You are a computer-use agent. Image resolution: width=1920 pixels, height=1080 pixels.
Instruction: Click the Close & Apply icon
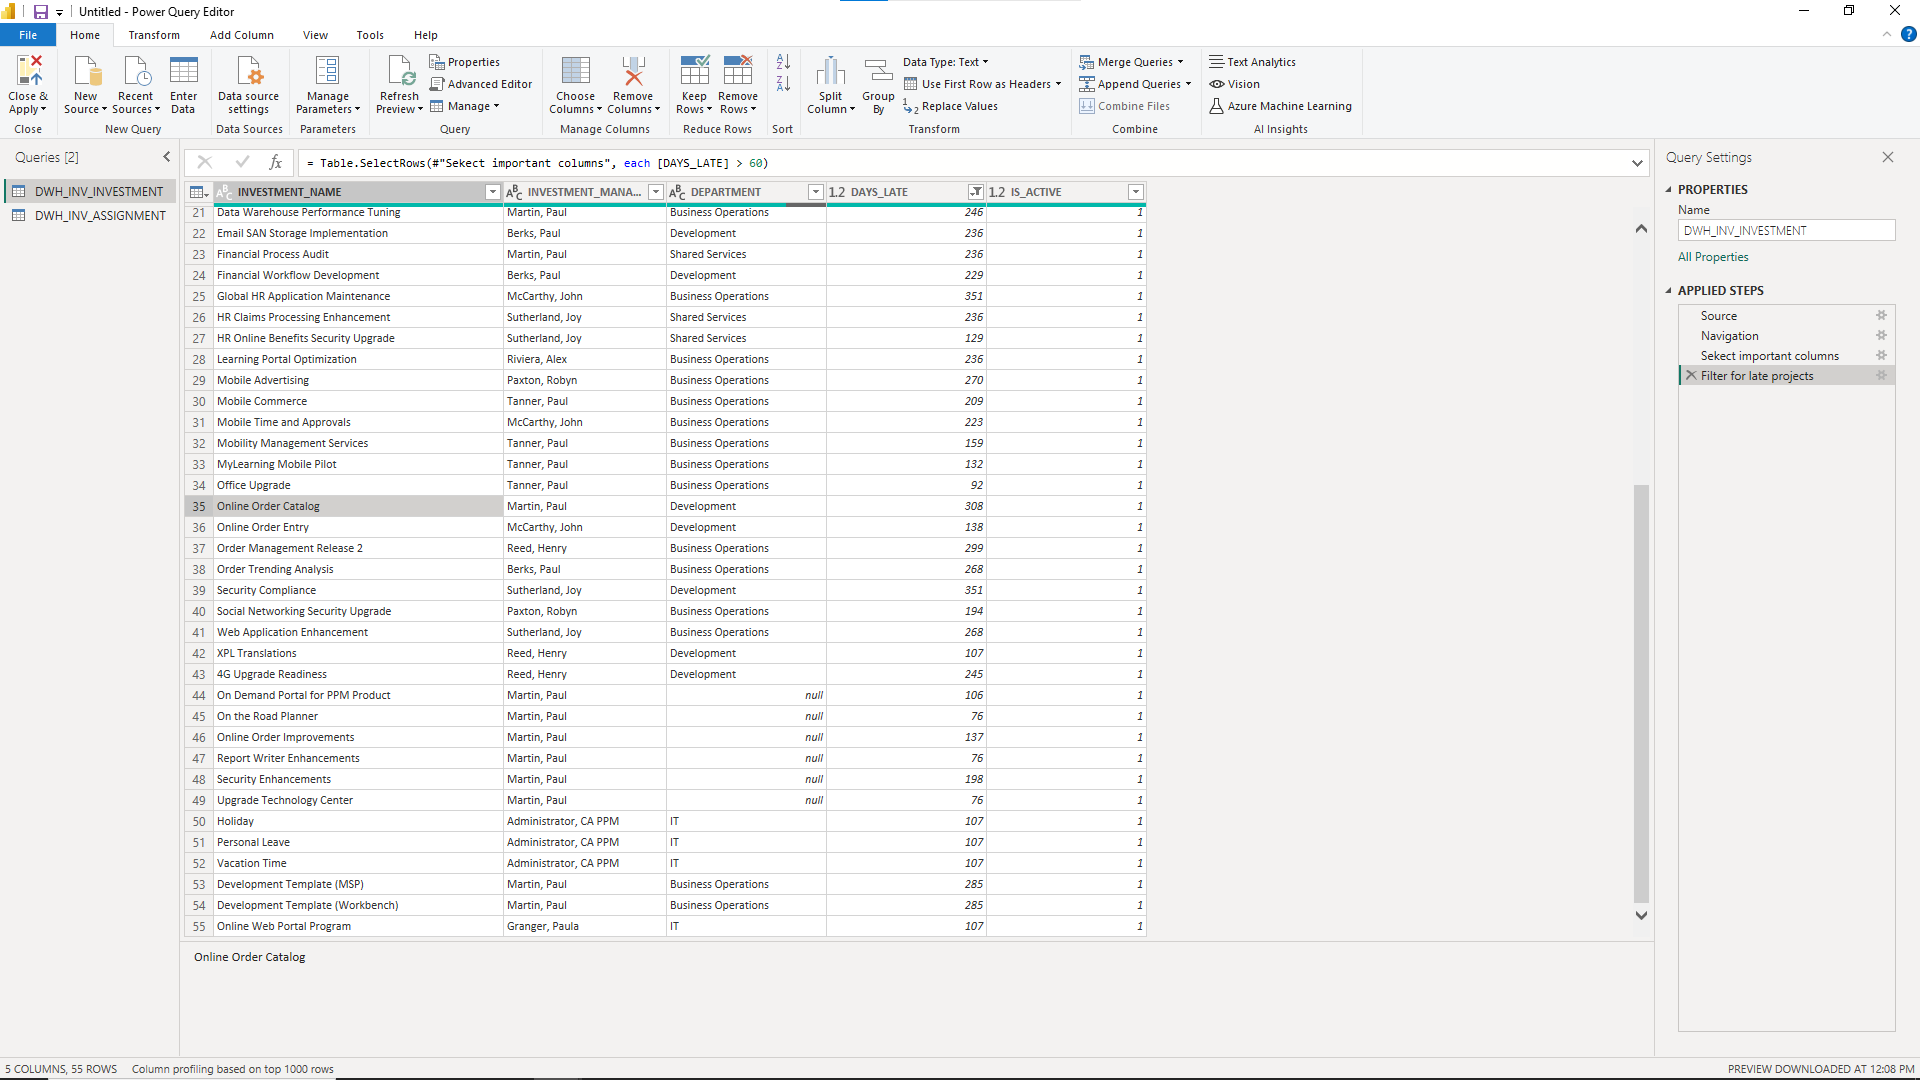click(28, 70)
